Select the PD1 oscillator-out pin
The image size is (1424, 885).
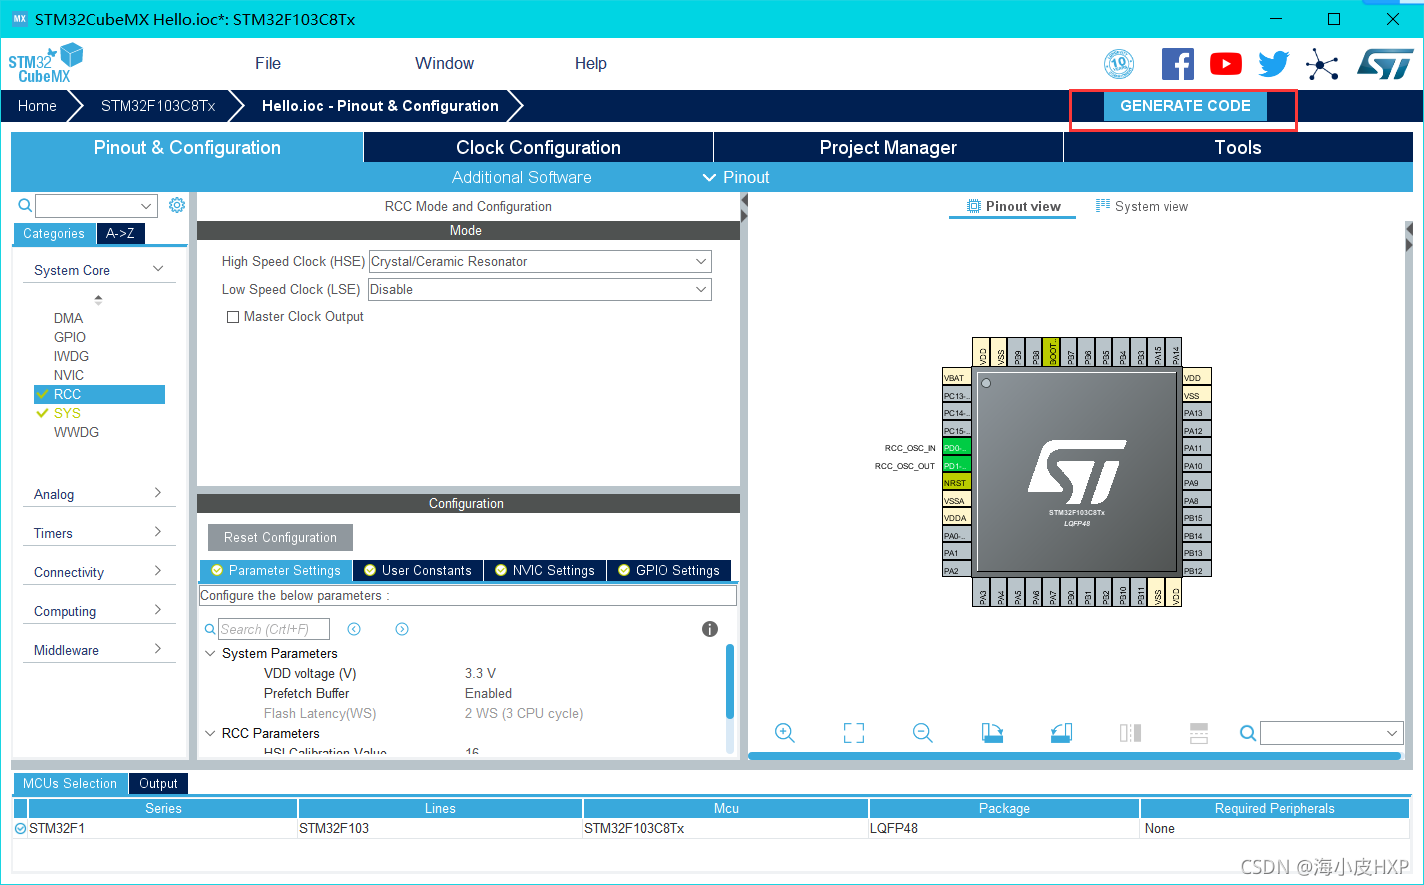tap(956, 466)
